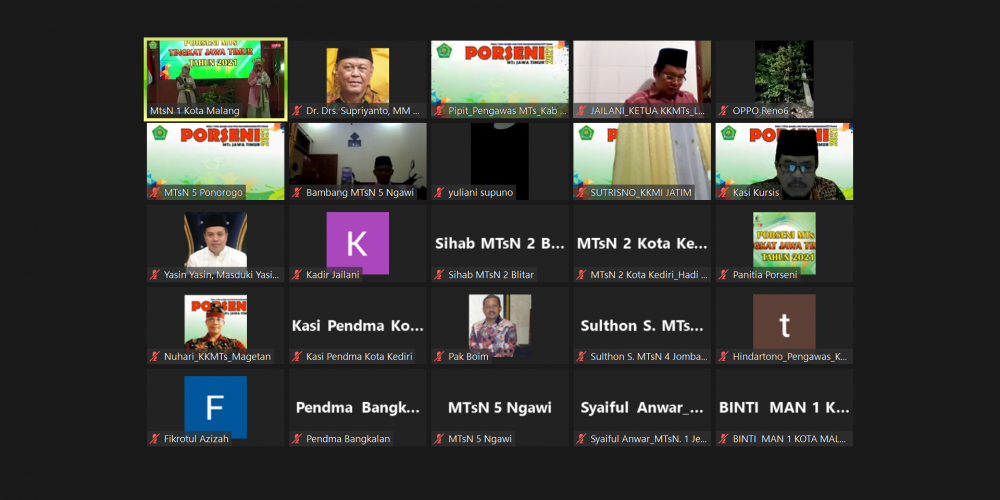Click the 'Fikrotul Azizah' name label
The image size is (1000, 500).
tap(196, 439)
